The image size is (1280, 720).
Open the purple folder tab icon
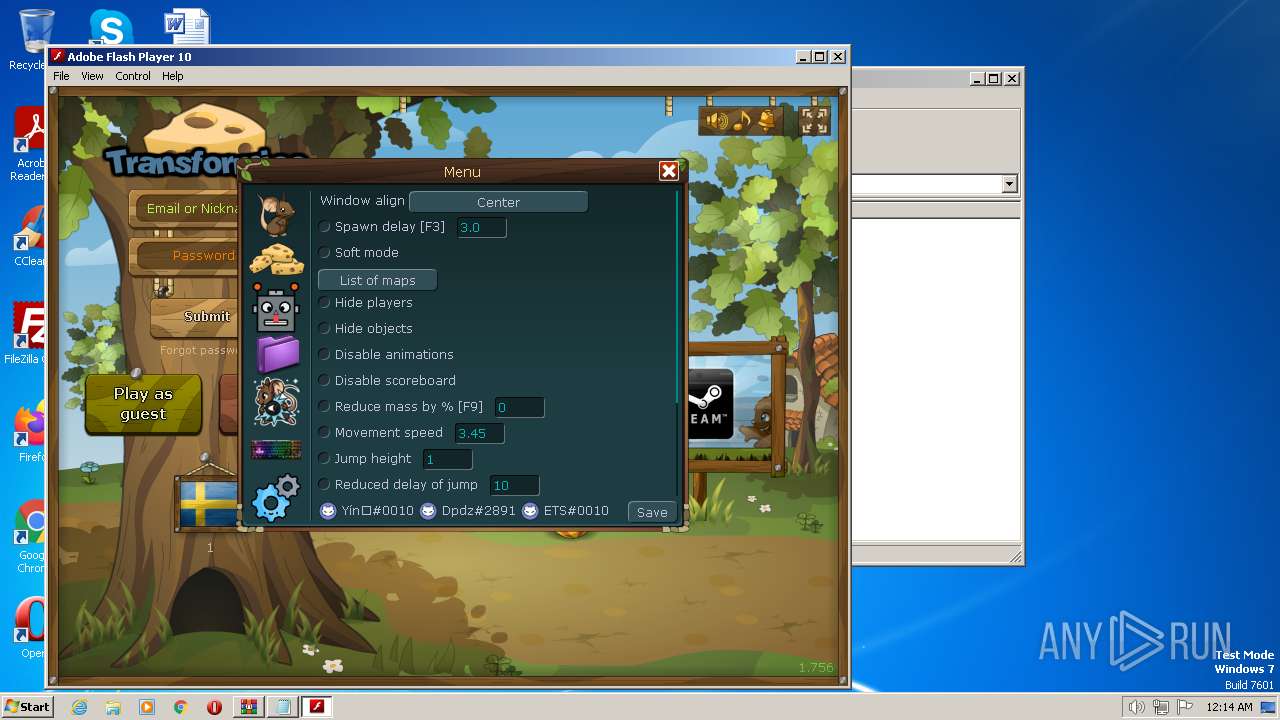tap(278, 354)
